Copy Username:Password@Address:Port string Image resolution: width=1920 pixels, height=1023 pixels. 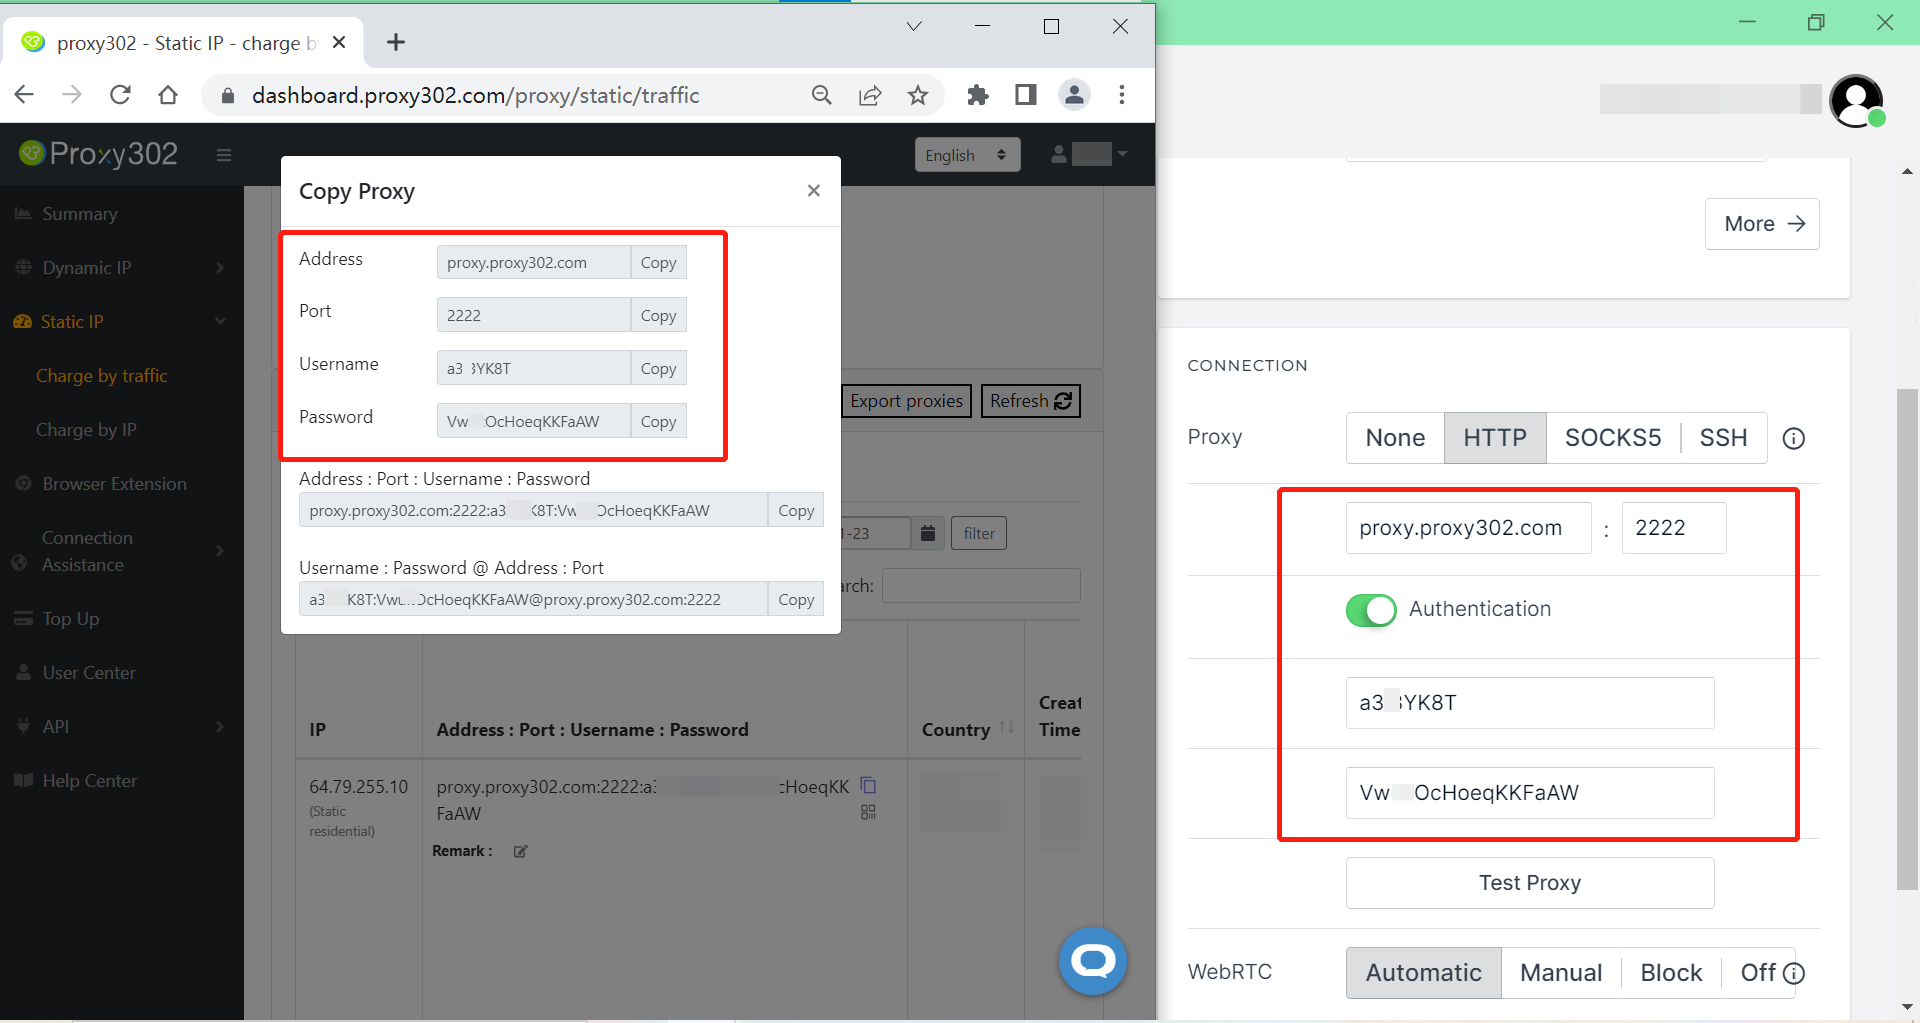coord(796,600)
